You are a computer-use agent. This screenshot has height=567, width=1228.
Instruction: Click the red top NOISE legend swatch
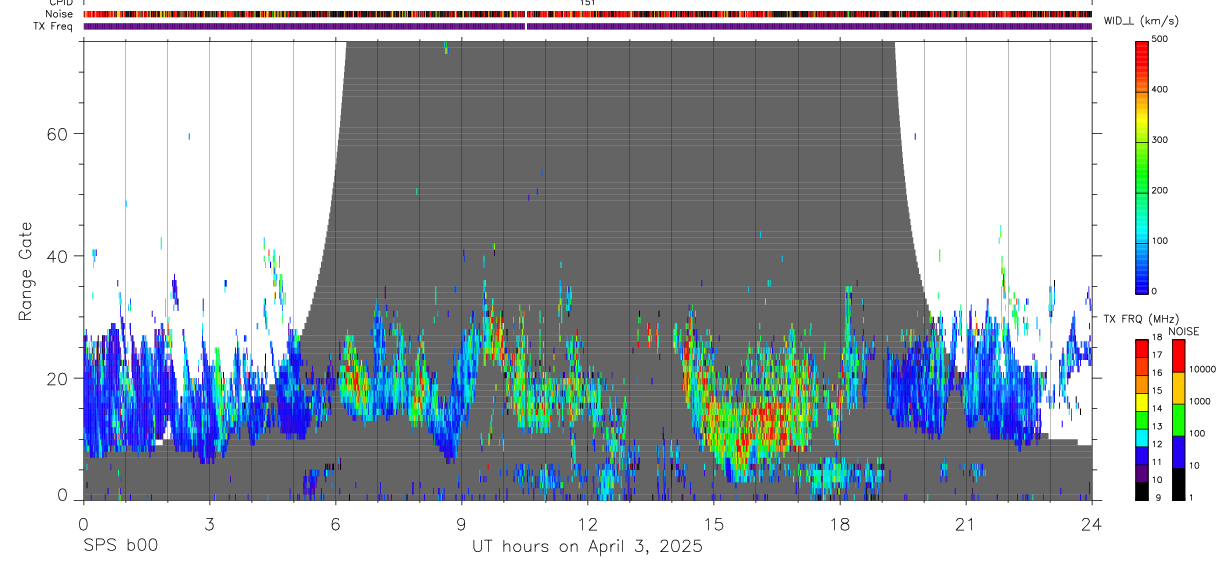pyautogui.click(x=1179, y=355)
